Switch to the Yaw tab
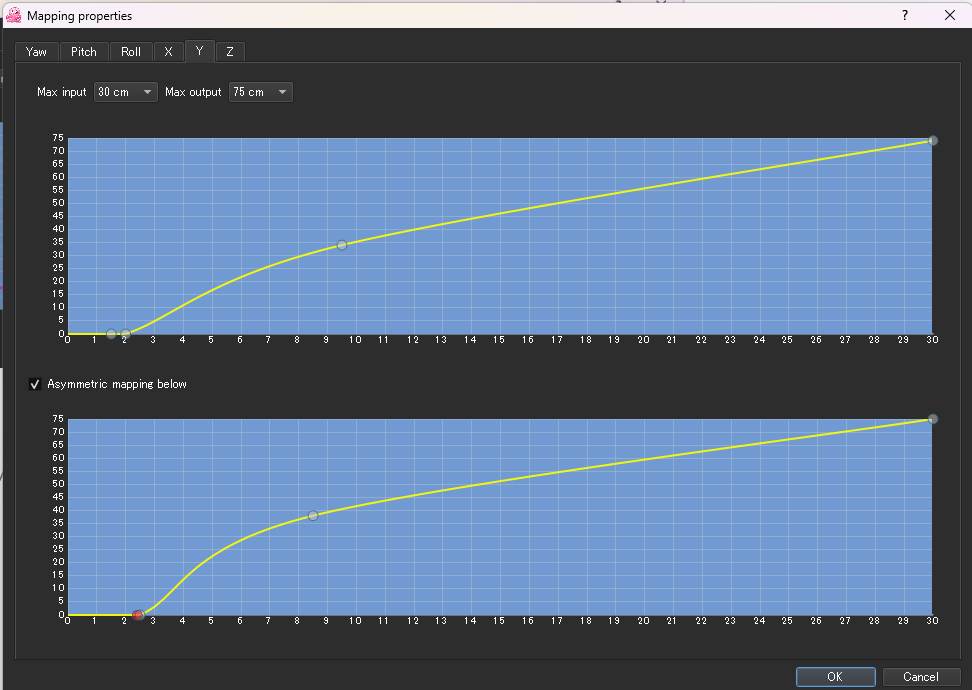Image resolution: width=972 pixels, height=690 pixels. click(36, 52)
